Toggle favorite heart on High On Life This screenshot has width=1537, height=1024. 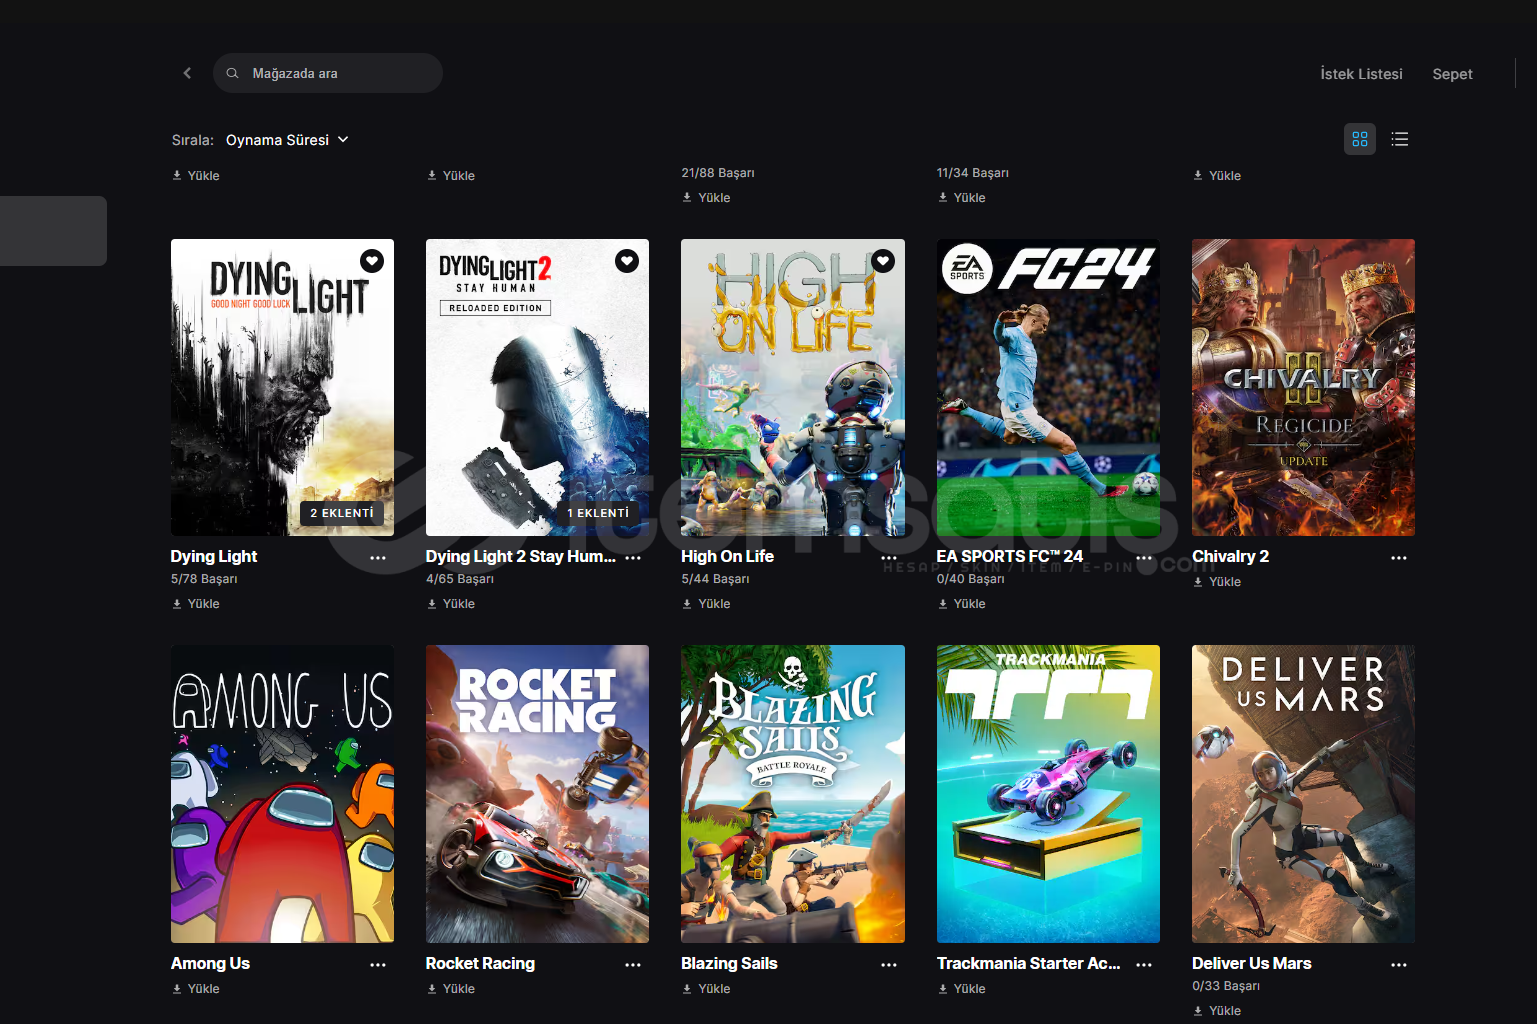[x=883, y=261]
